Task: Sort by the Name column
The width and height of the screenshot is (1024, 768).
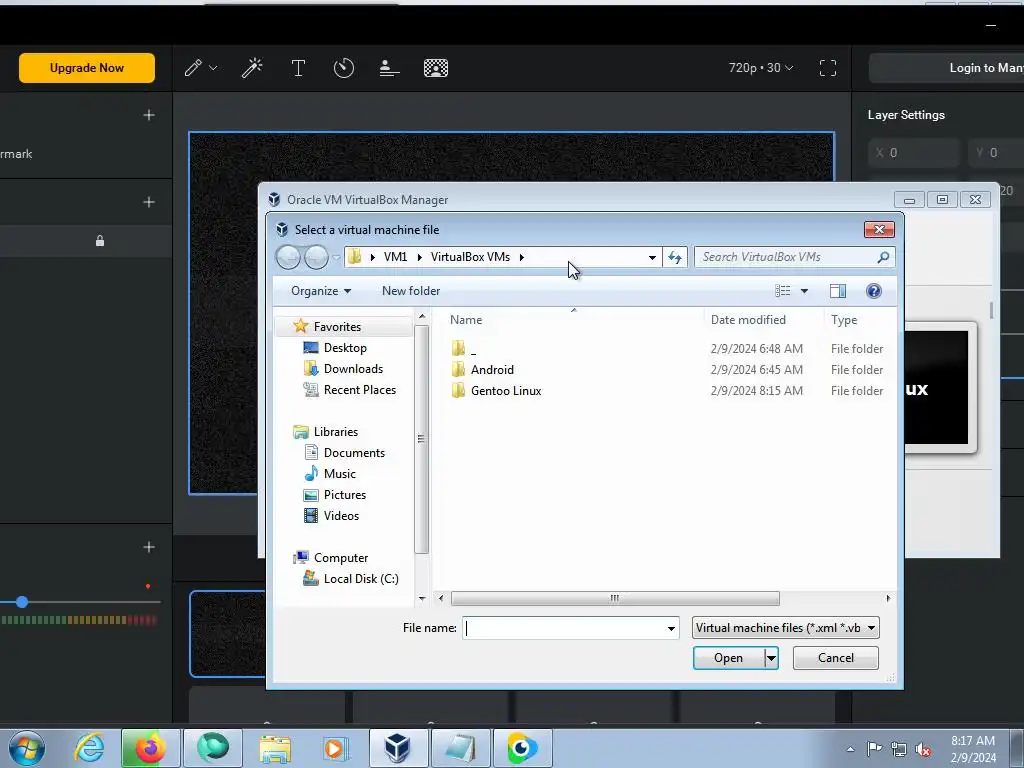Action: click(x=466, y=320)
